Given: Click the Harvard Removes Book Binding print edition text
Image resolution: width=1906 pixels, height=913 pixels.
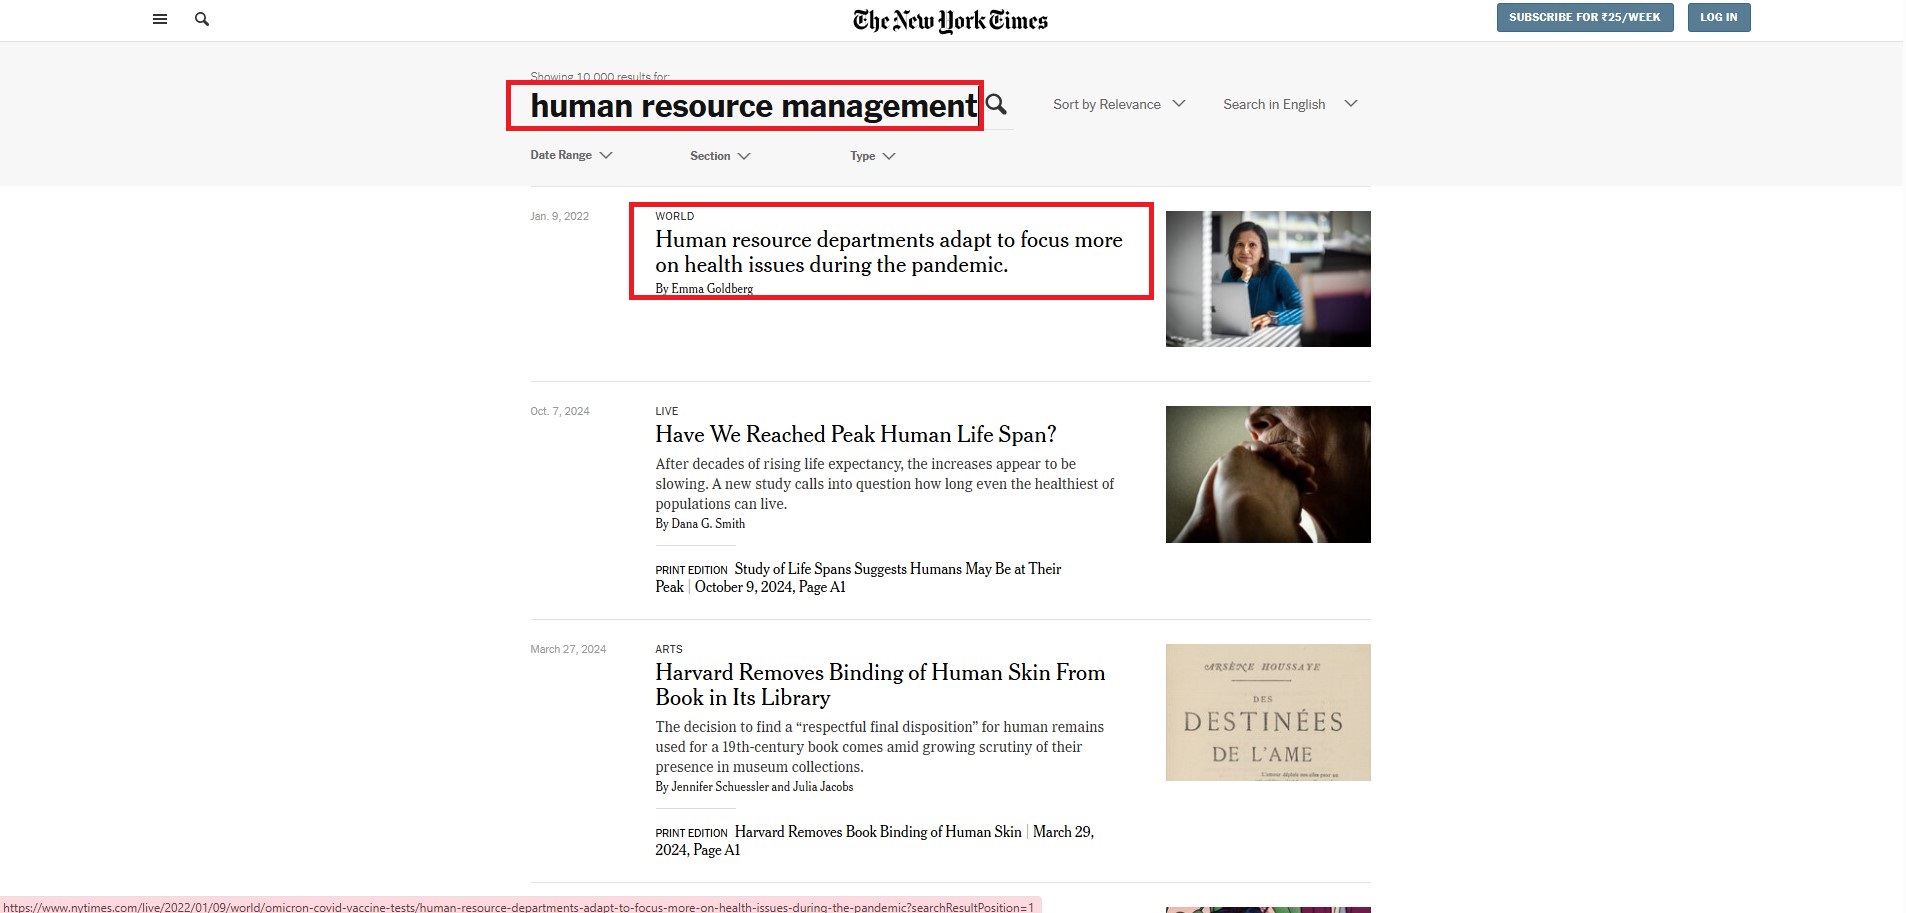Looking at the screenshot, I should (877, 832).
